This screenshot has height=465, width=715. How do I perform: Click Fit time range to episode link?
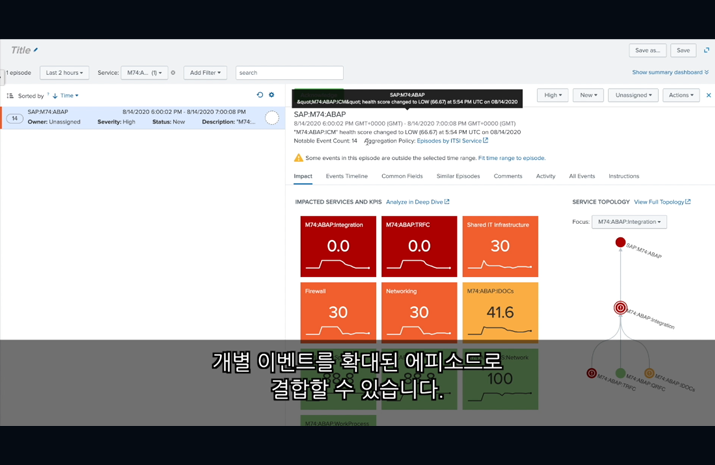tap(512, 158)
